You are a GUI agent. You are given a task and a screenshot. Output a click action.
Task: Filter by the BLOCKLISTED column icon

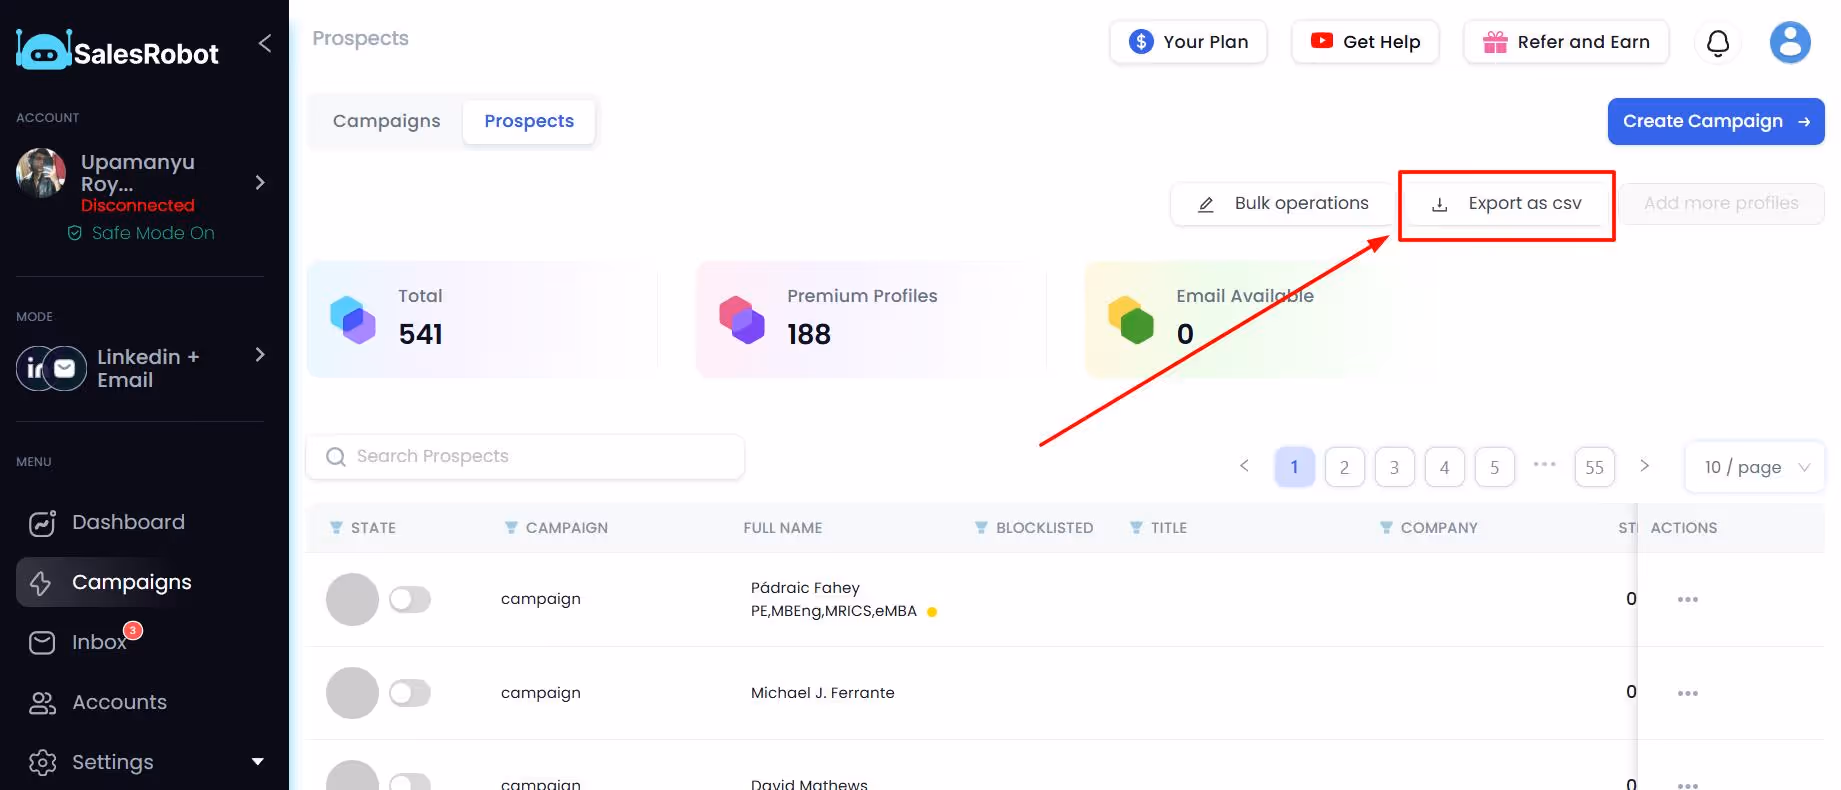point(981,528)
